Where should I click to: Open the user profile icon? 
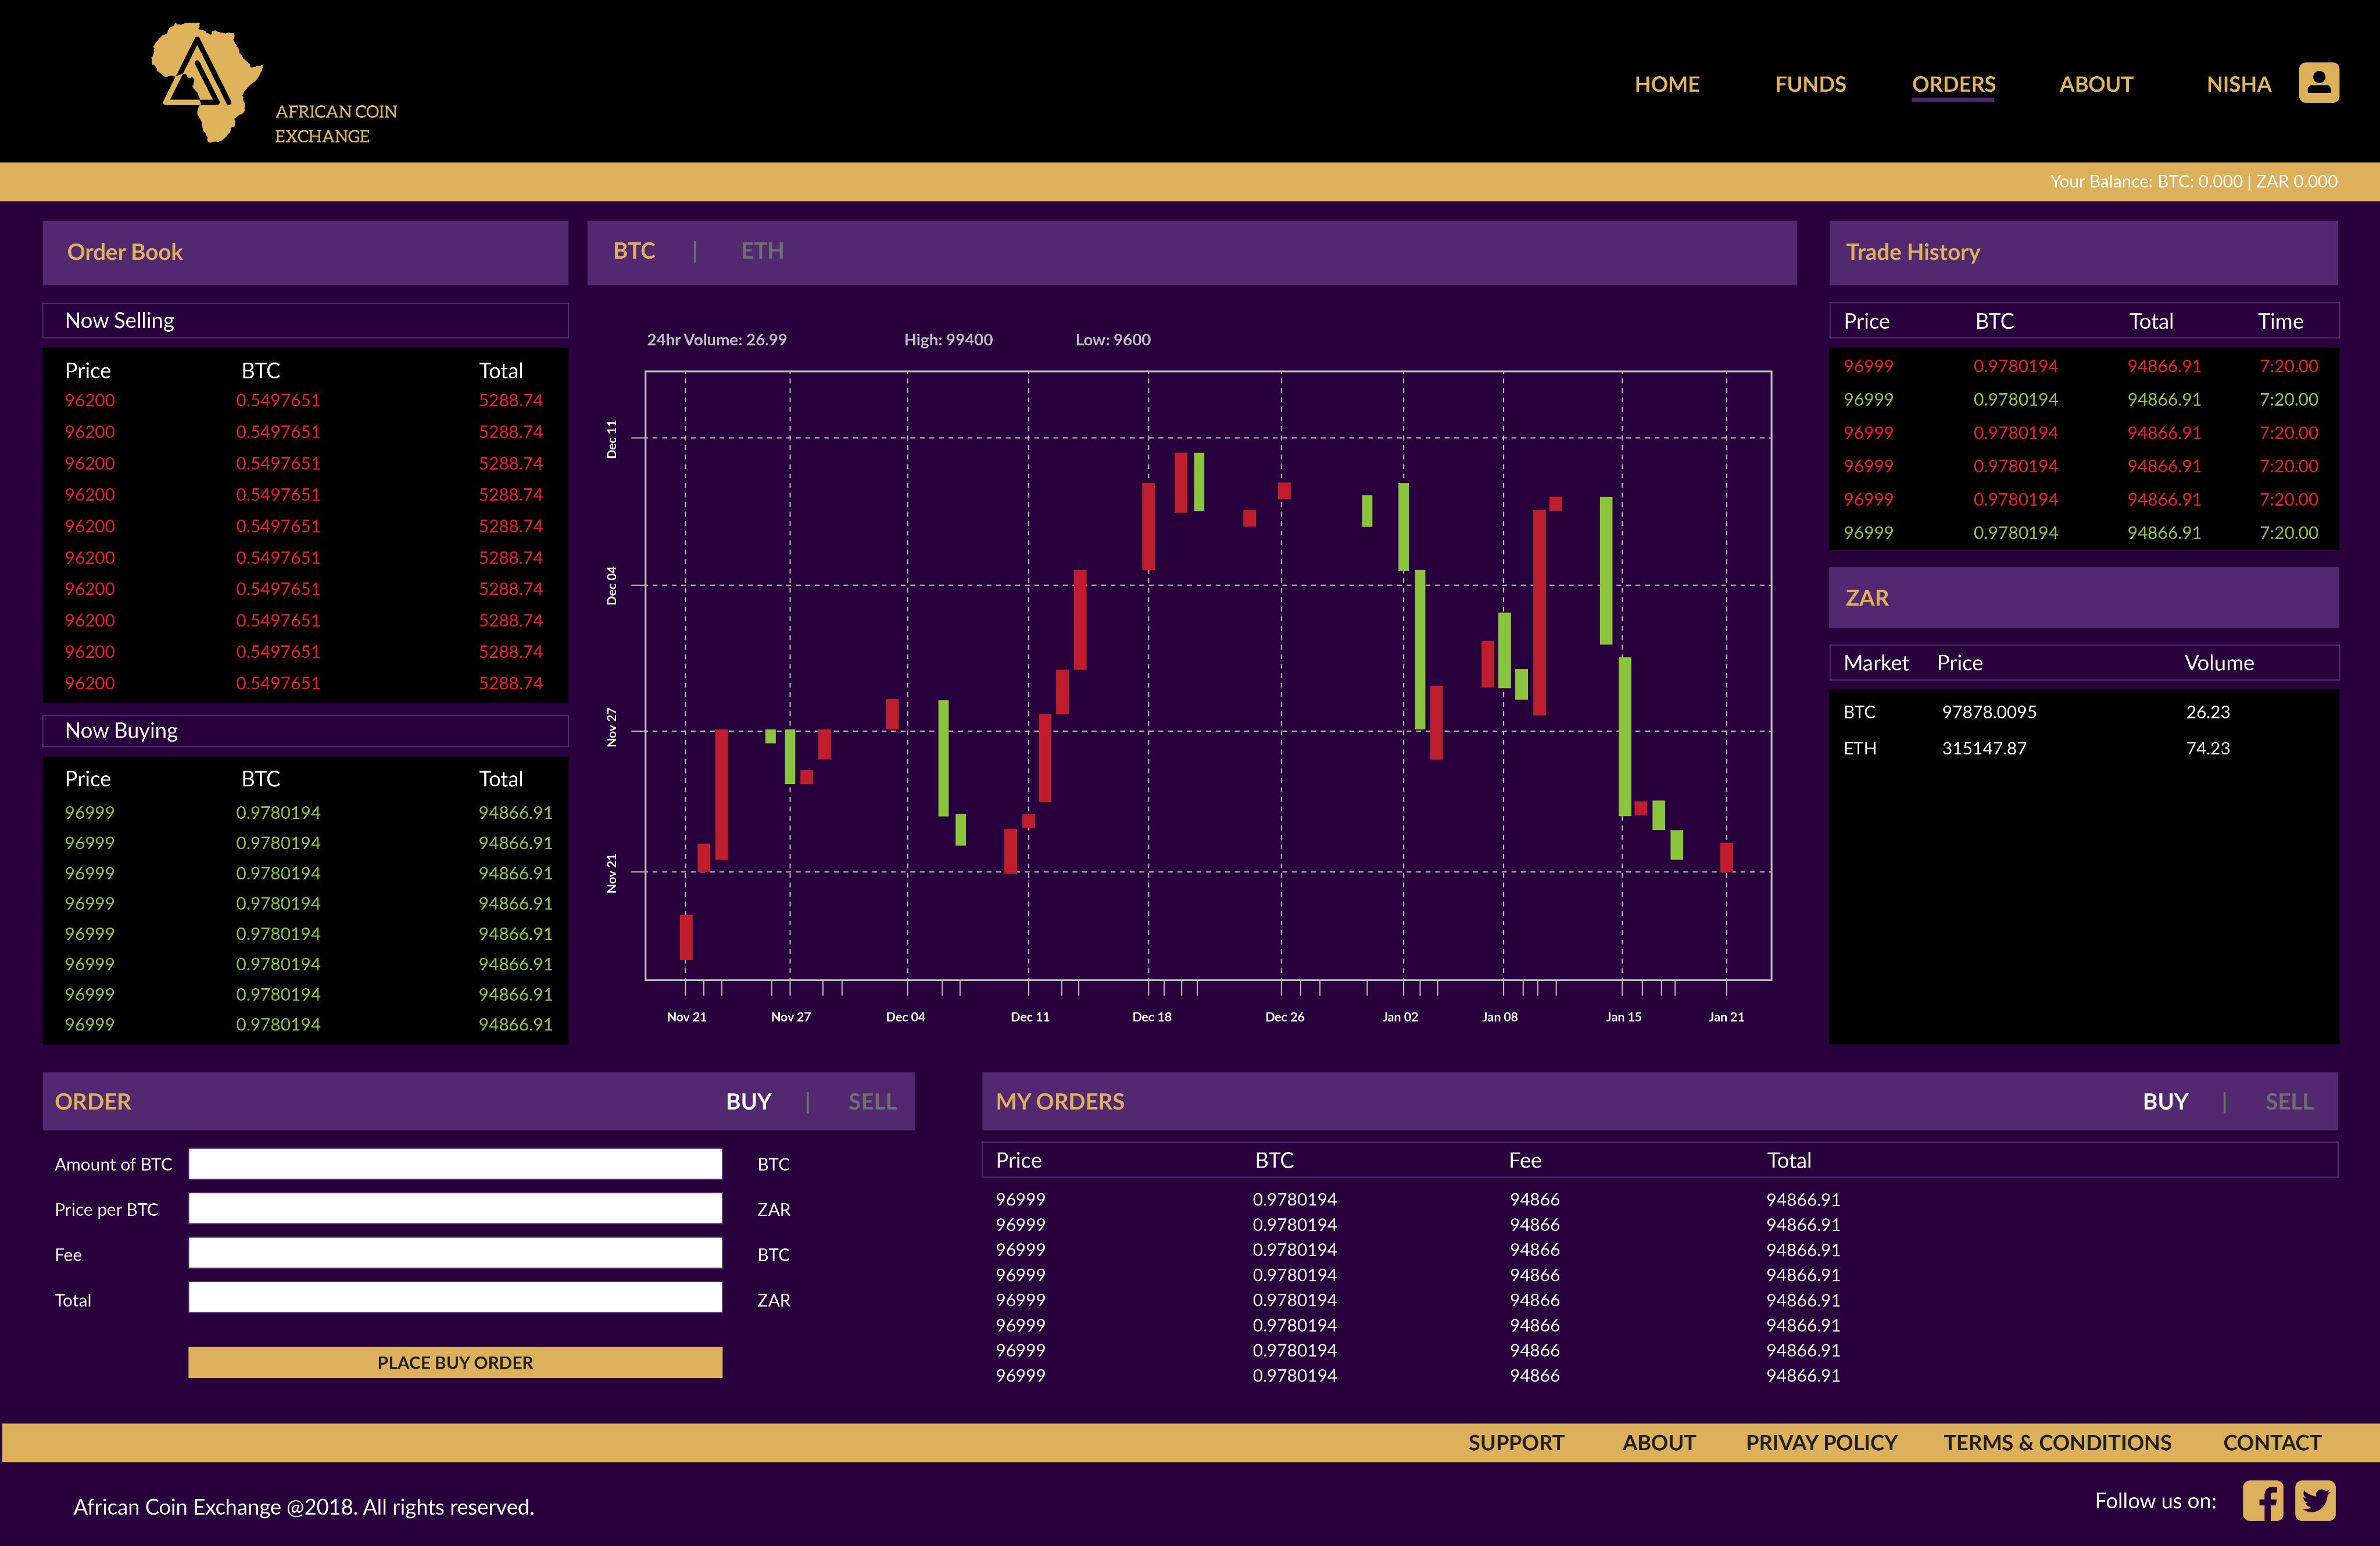click(2318, 83)
